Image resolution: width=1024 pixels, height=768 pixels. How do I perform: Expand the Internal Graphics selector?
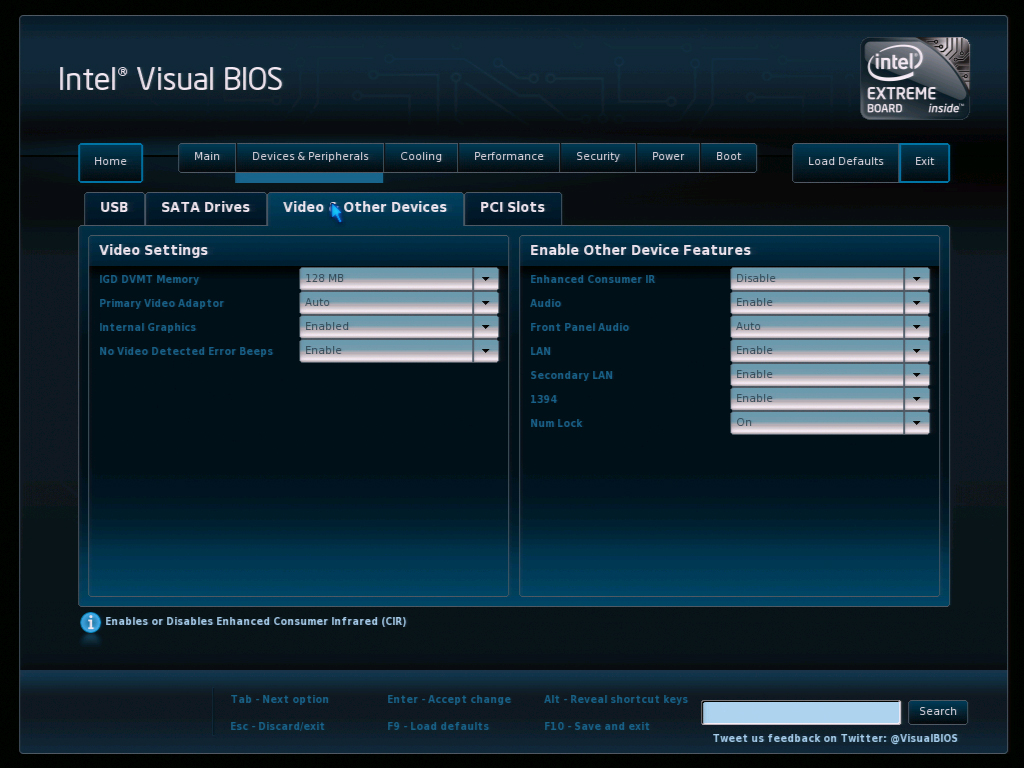(485, 326)
